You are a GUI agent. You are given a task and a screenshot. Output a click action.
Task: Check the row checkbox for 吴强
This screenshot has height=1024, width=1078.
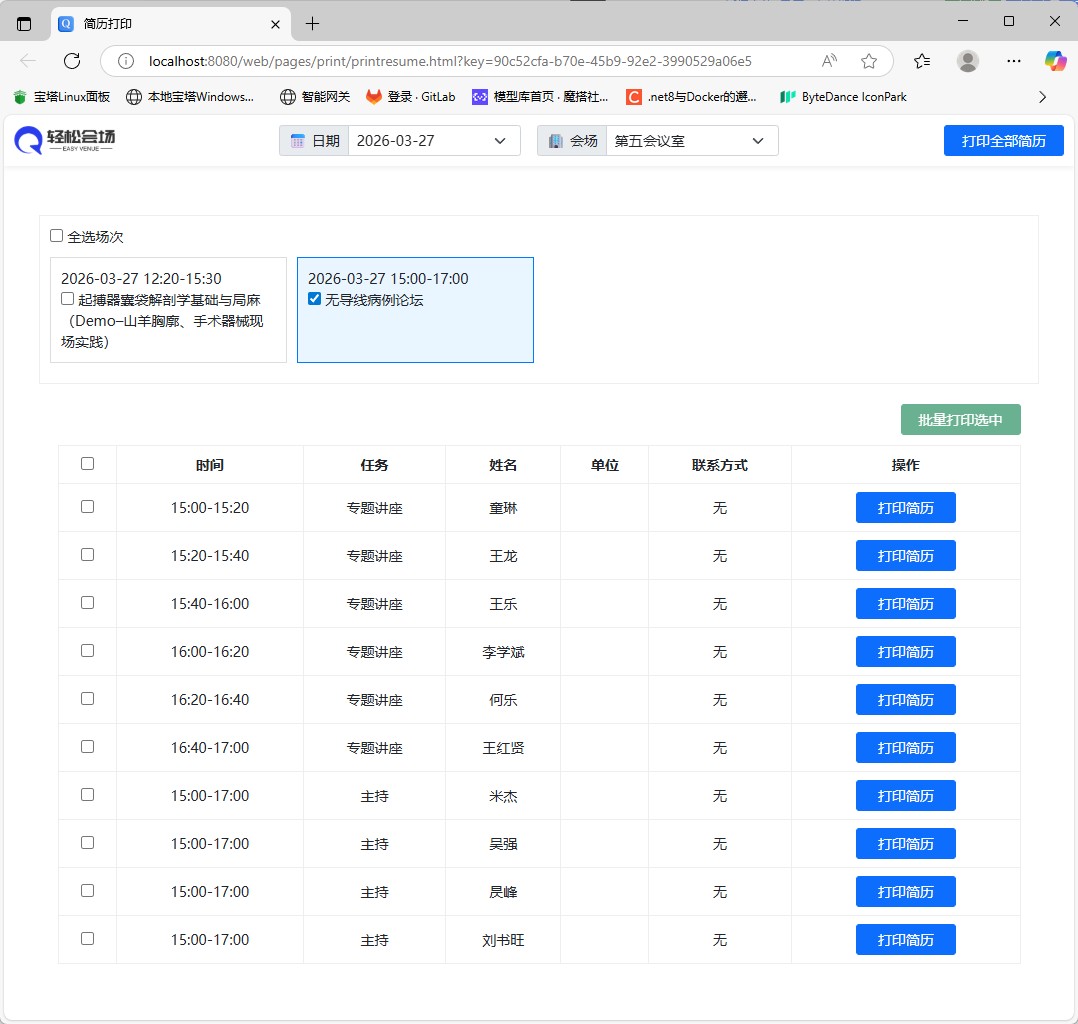[x=87, y=842]
